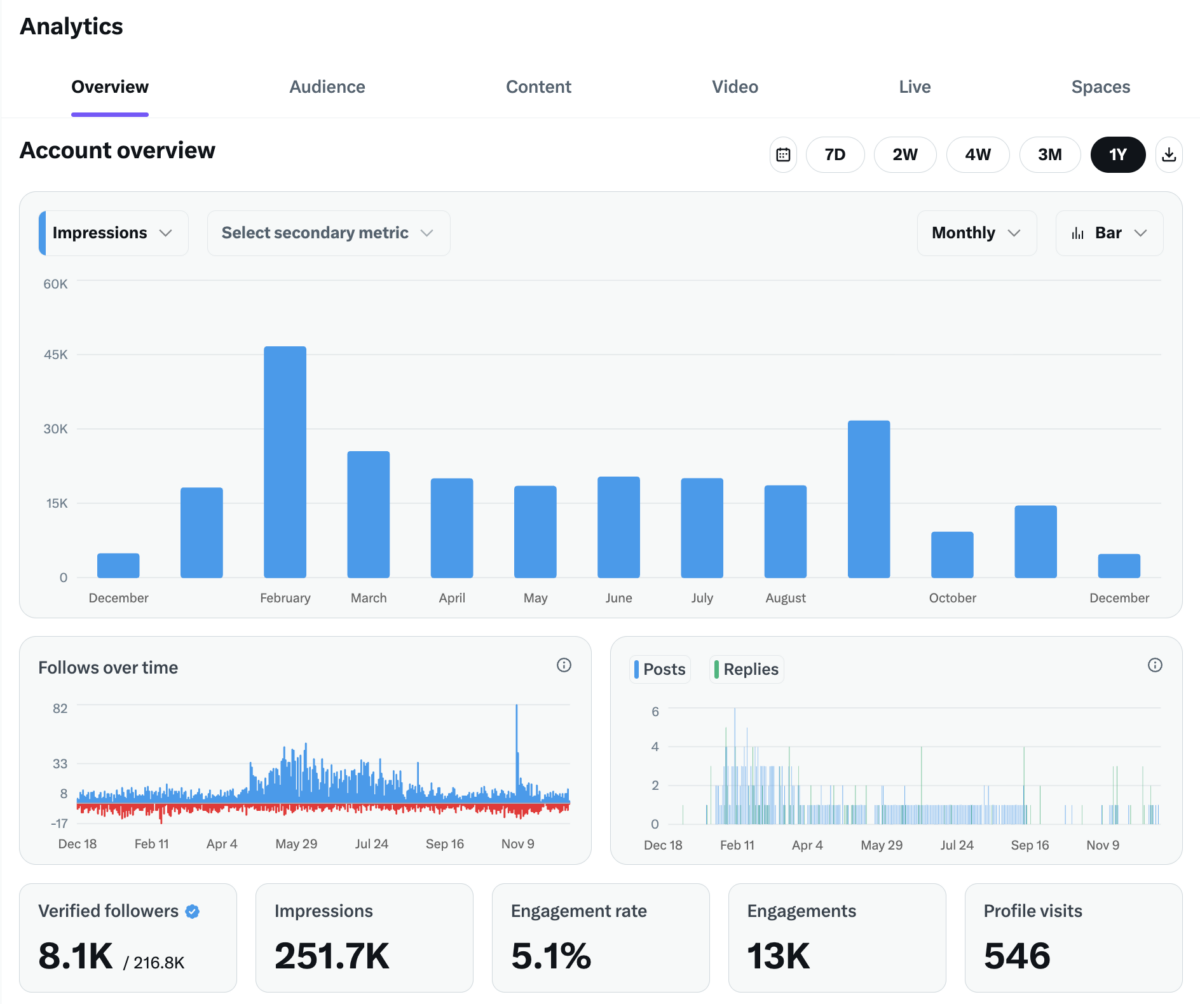Toggle the Replies legend in the chart

[745, 669]
